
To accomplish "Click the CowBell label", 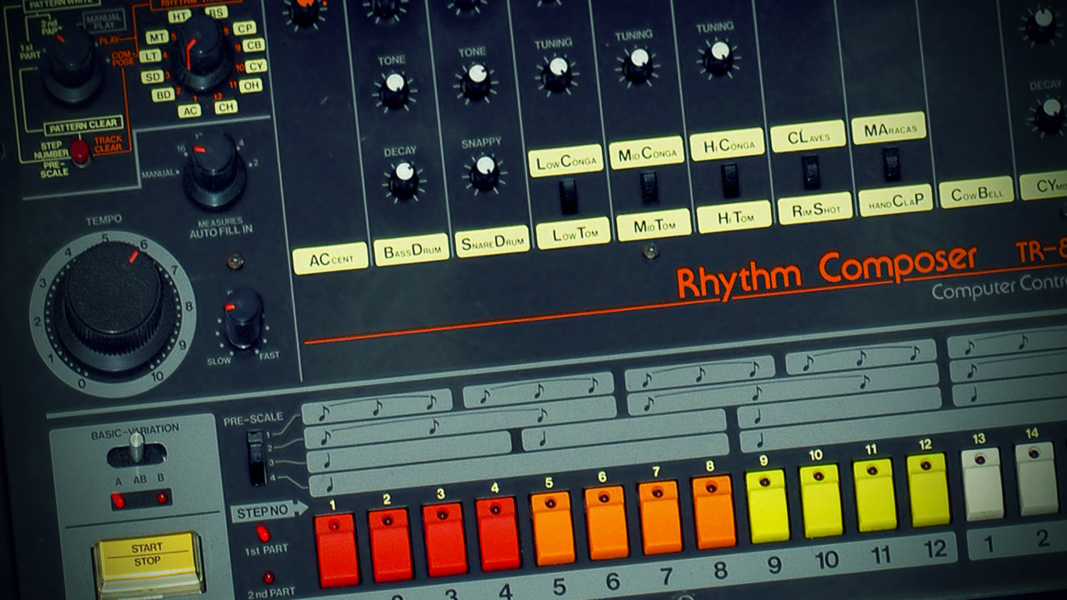I will click(x=976, y=193).
